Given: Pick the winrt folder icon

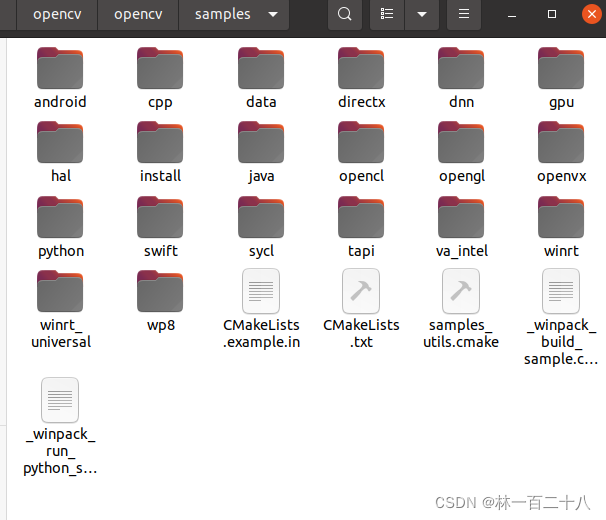Looking at the screenshot, I should (561, 217).
